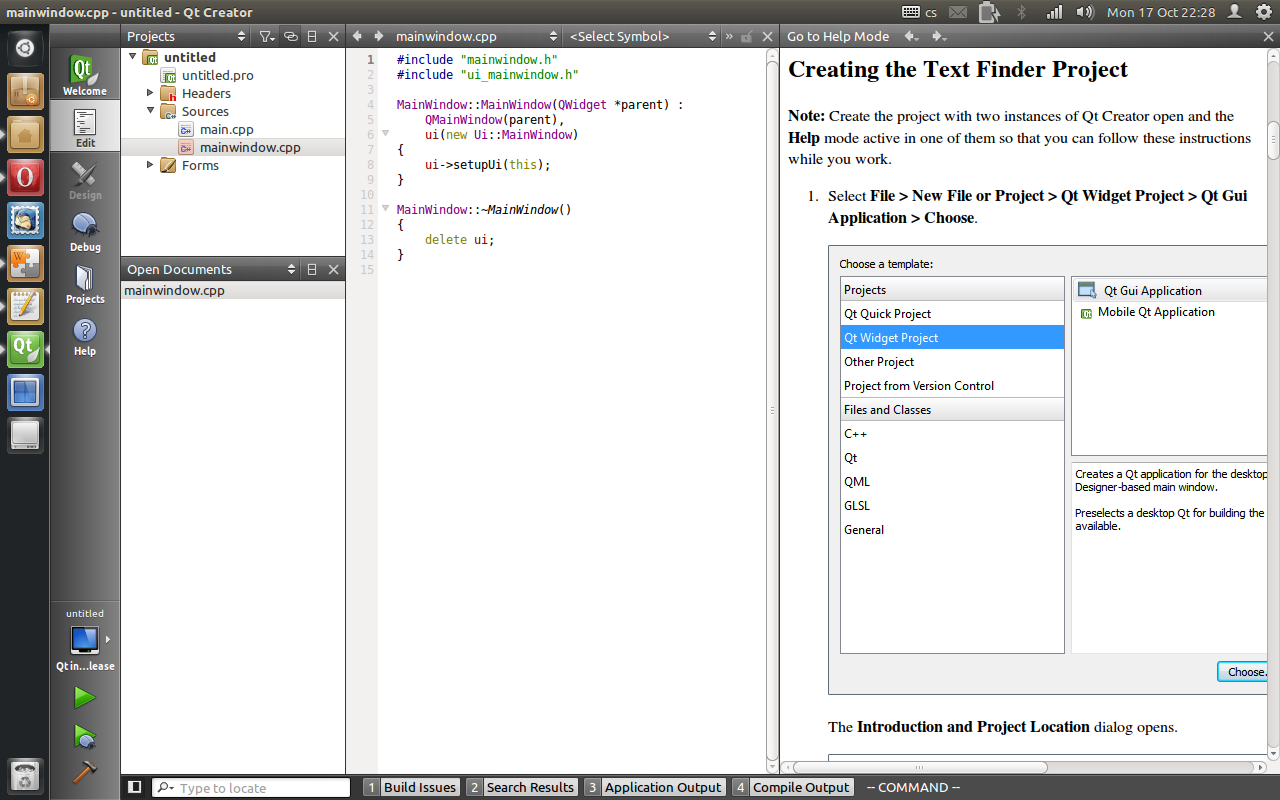Open the Search Results pane

point(521,787)
